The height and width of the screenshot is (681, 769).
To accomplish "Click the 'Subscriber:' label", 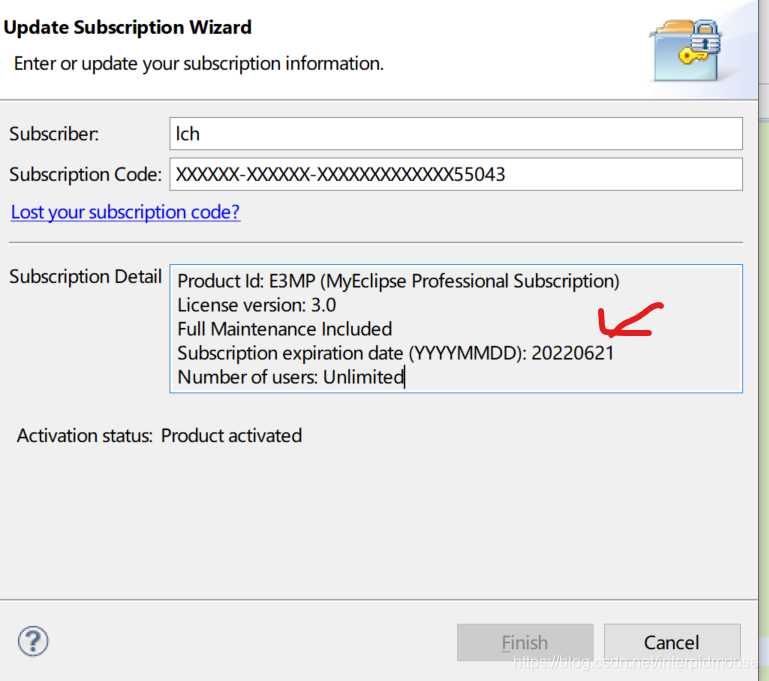I will [54, 134].
